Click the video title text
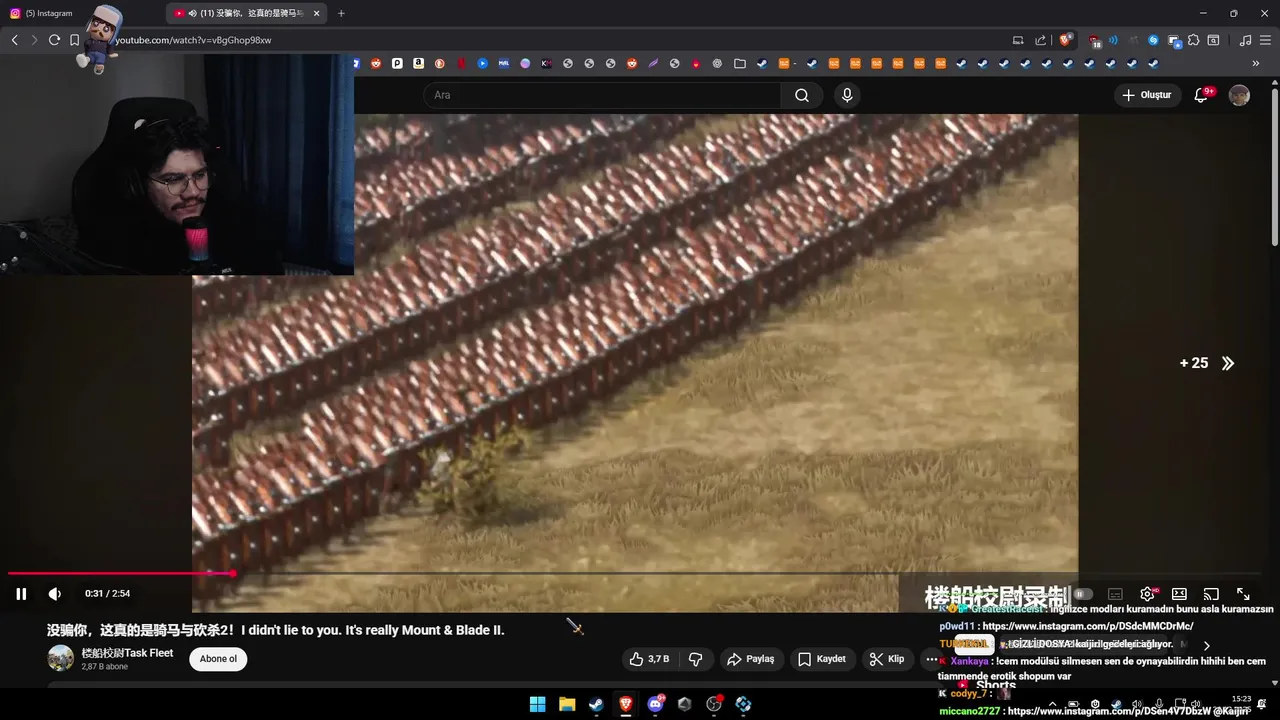Screen dimensions: 1280x720 tap(276, 630)
